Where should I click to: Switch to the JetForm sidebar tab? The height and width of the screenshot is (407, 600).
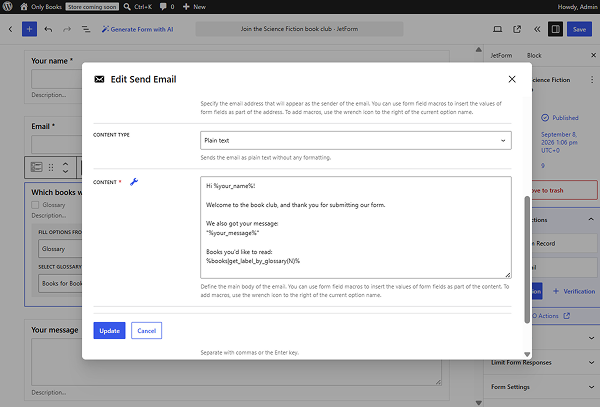click(x=501, y=55)
